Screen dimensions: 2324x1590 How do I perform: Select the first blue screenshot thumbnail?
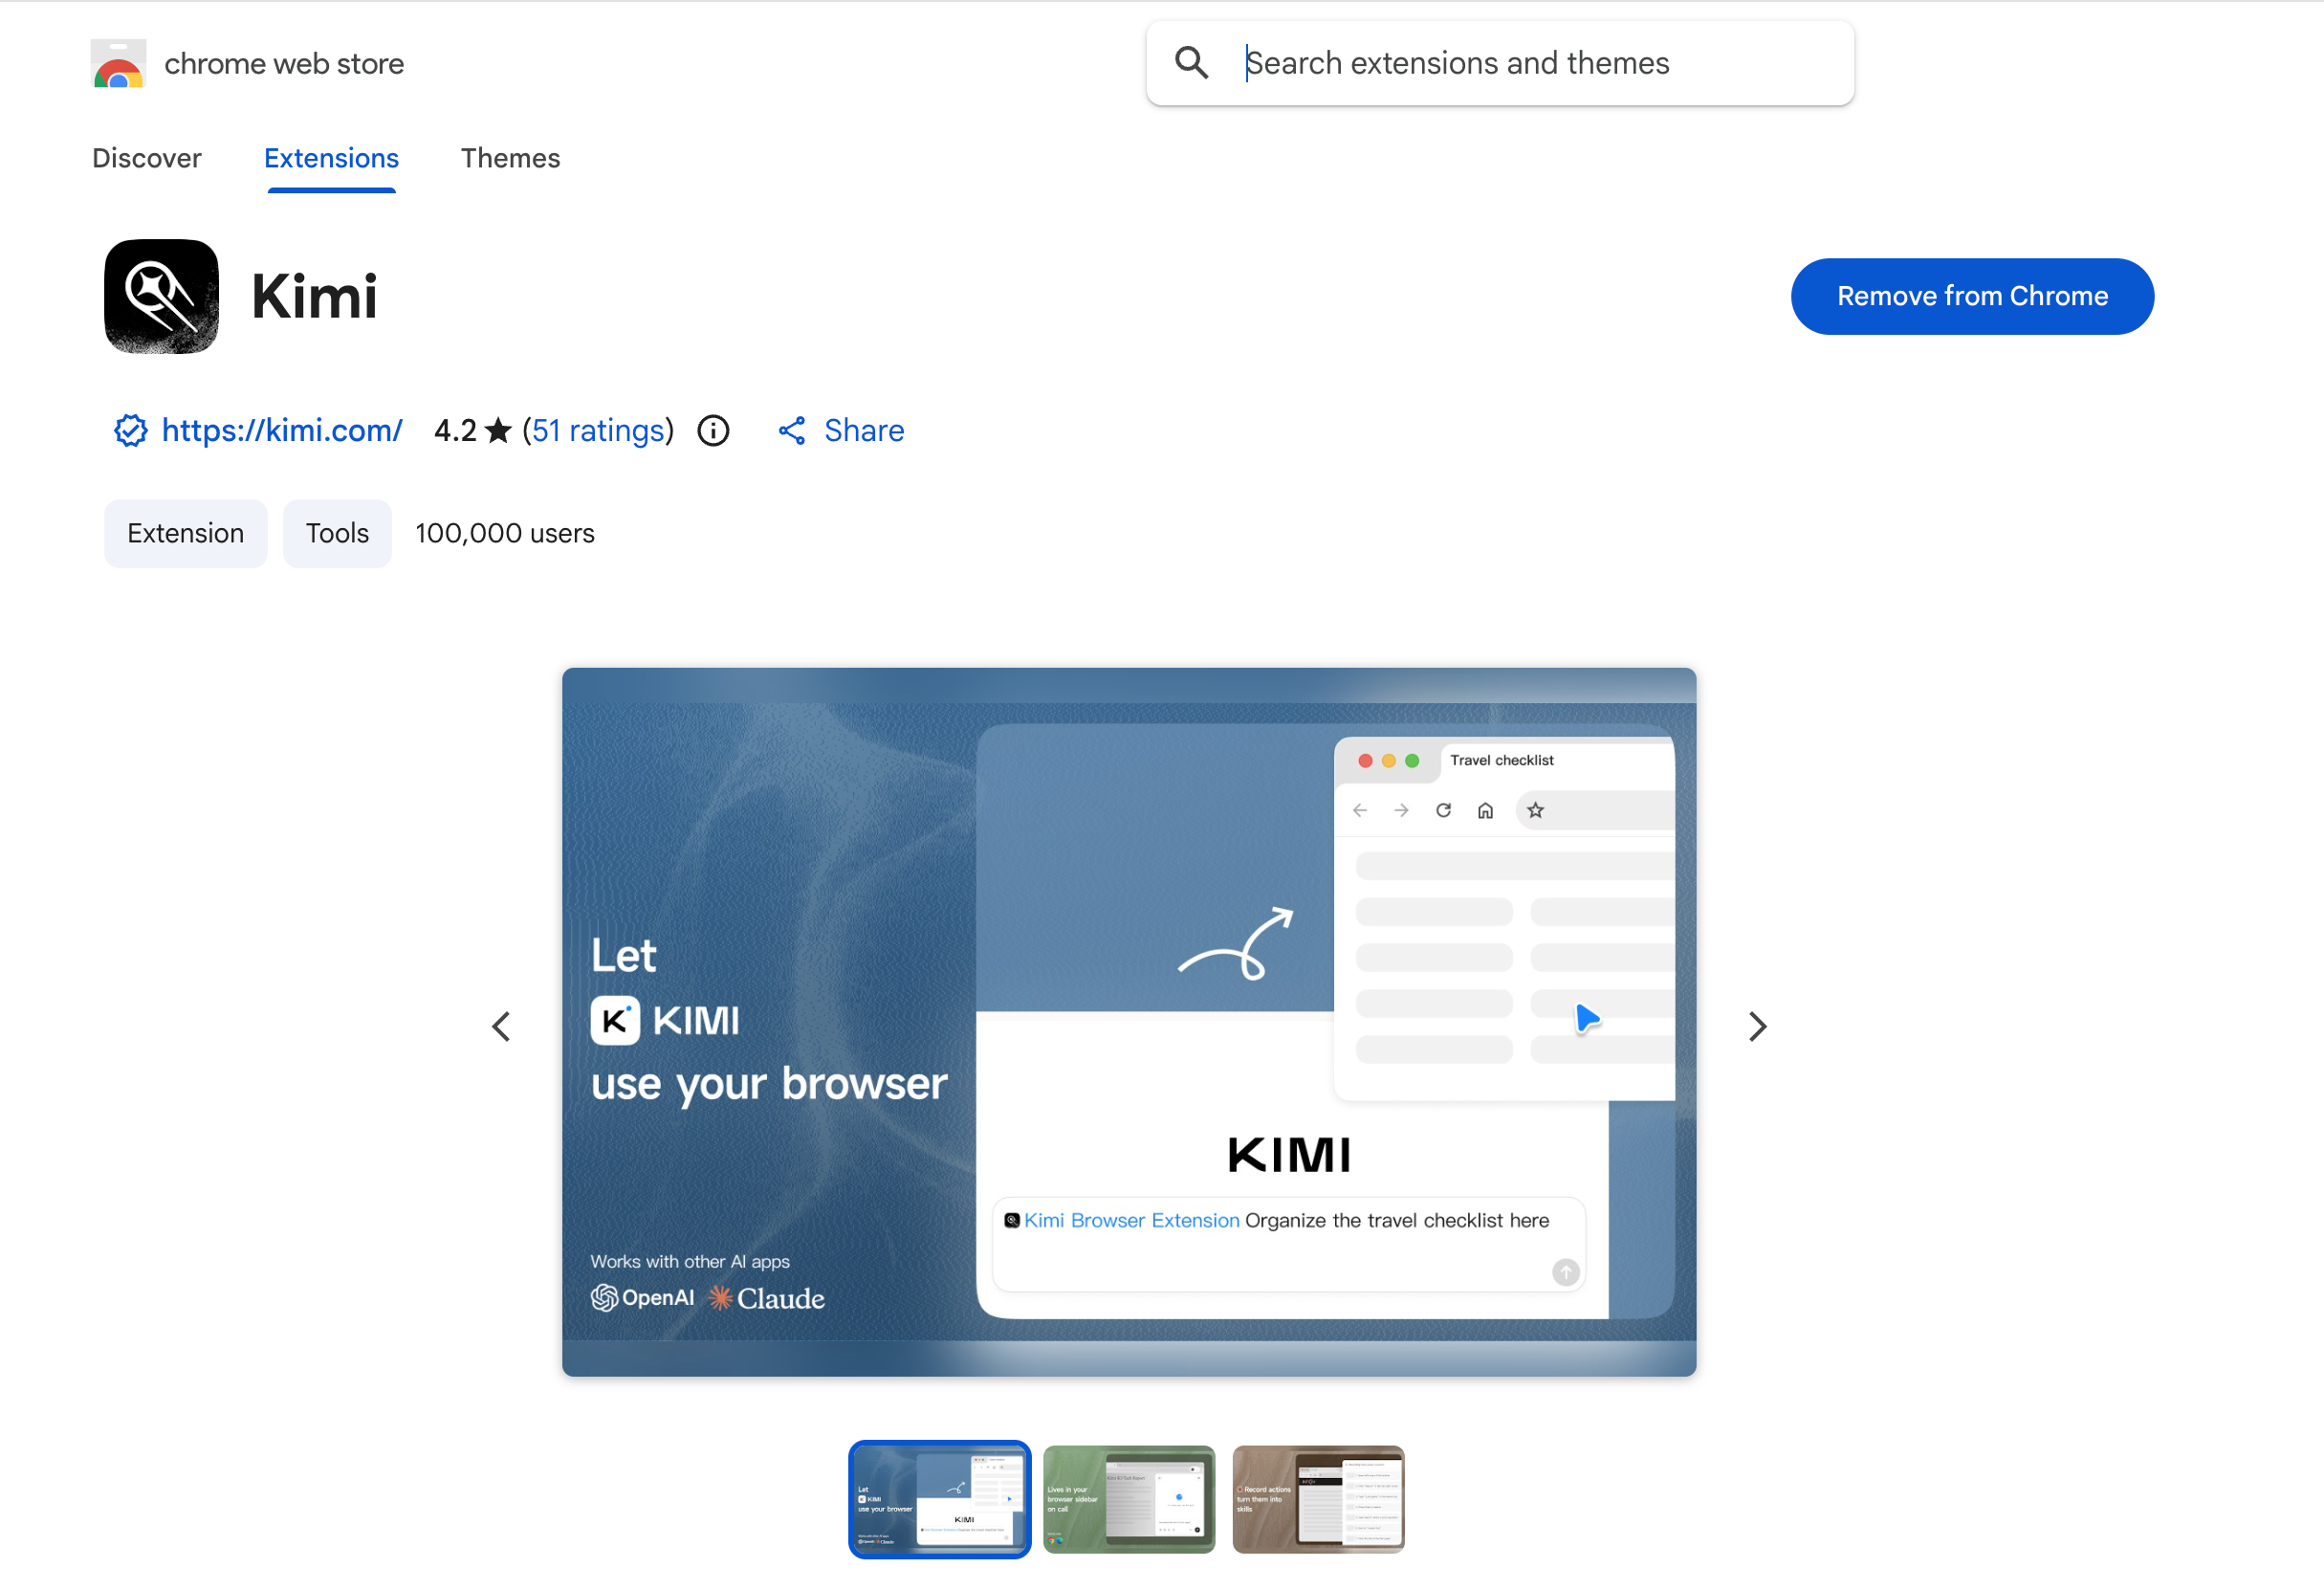[x=940, y=1499]
